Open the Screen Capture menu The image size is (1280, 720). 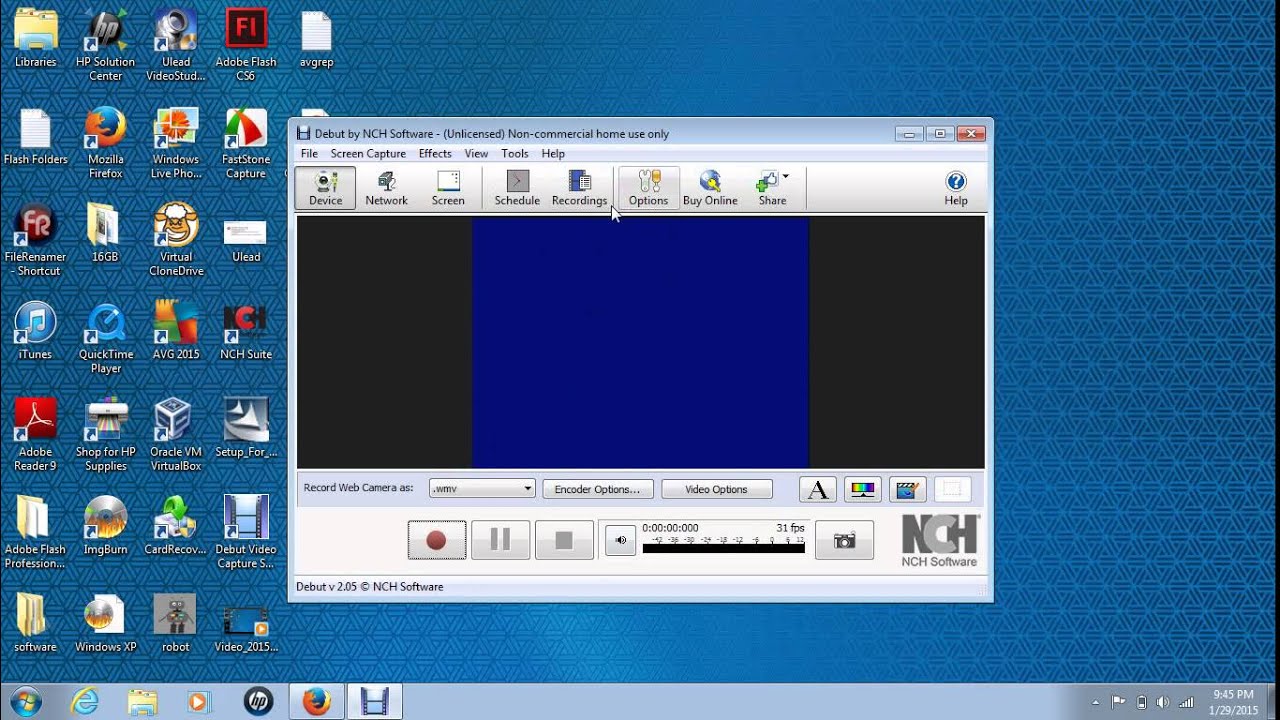368,154
